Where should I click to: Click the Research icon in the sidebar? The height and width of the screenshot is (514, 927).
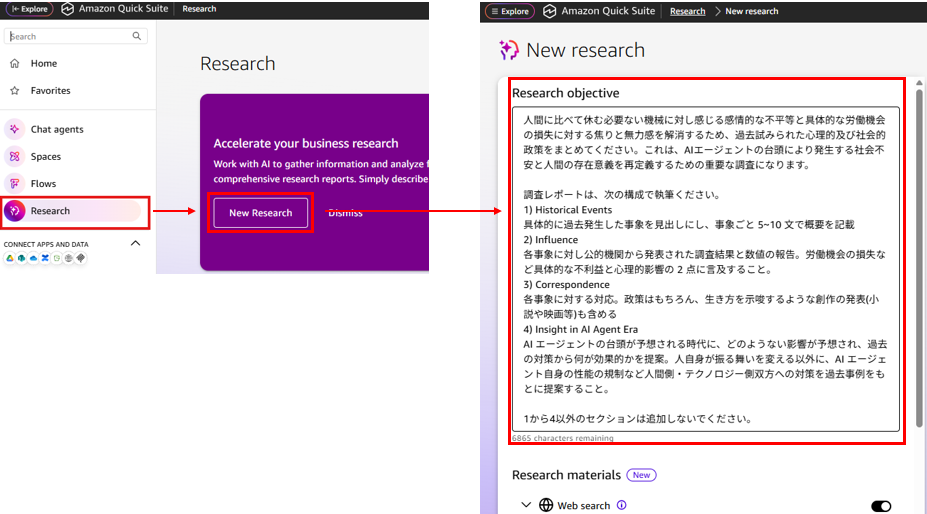15,211
